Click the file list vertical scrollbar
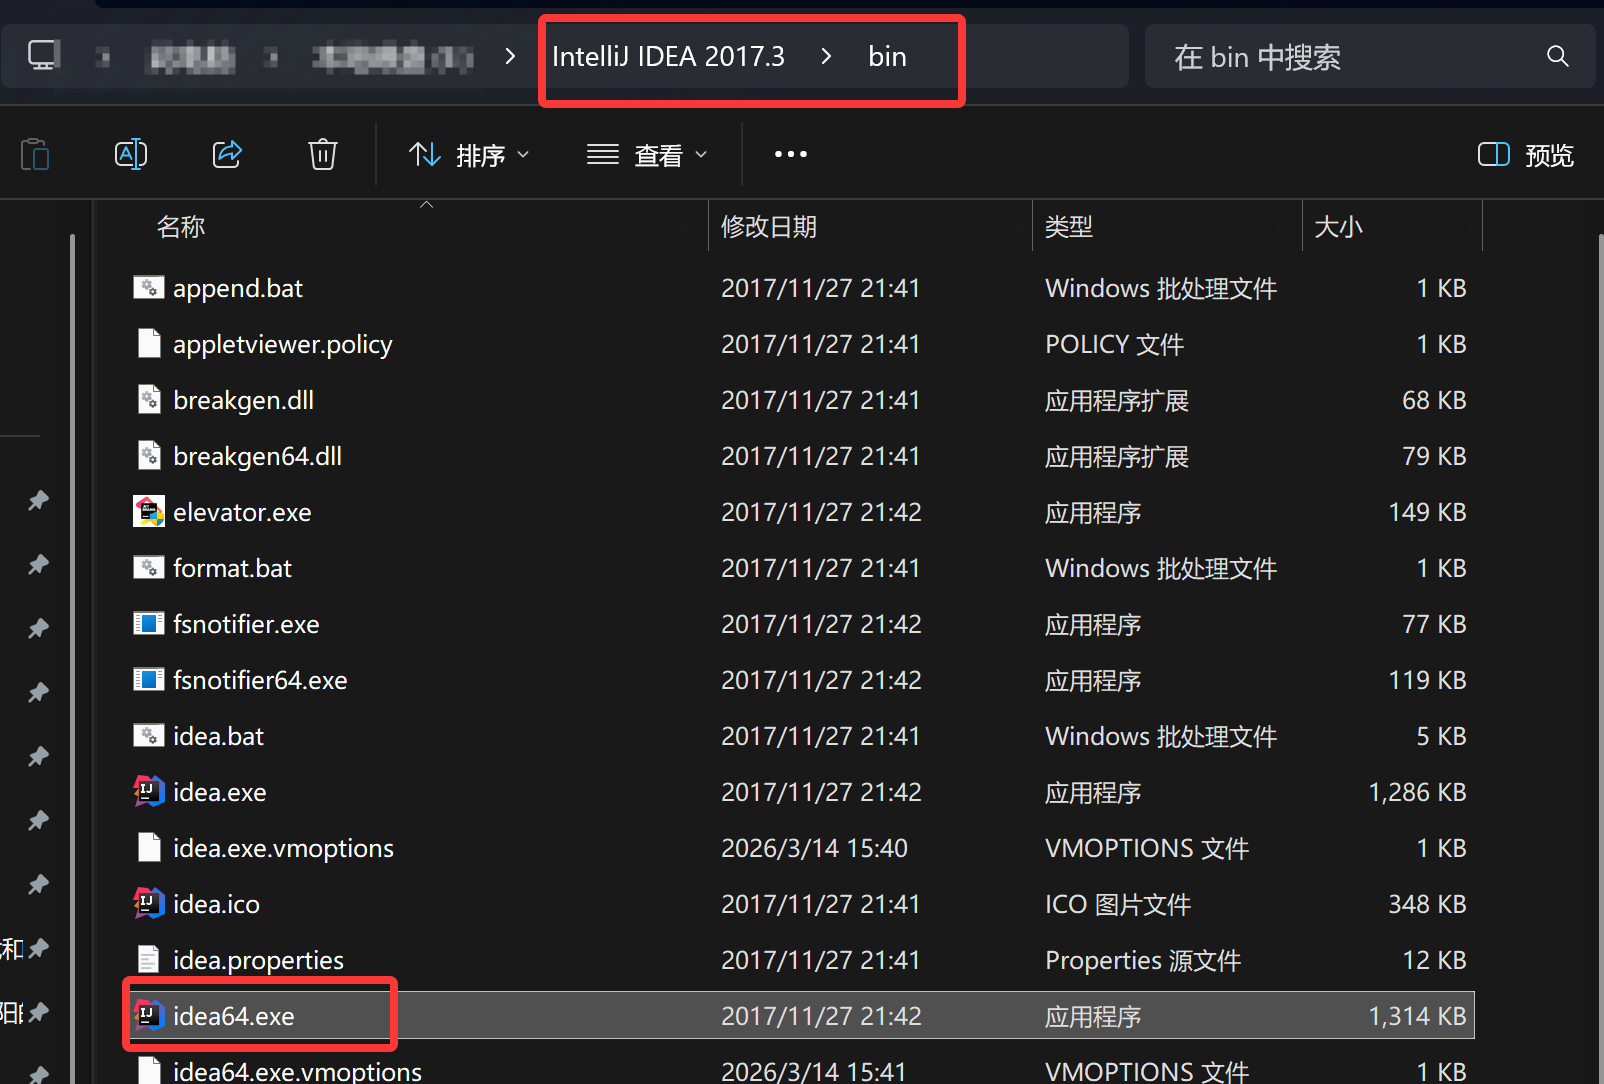Screen dimensions: 1604x1084 (1600, 658)
